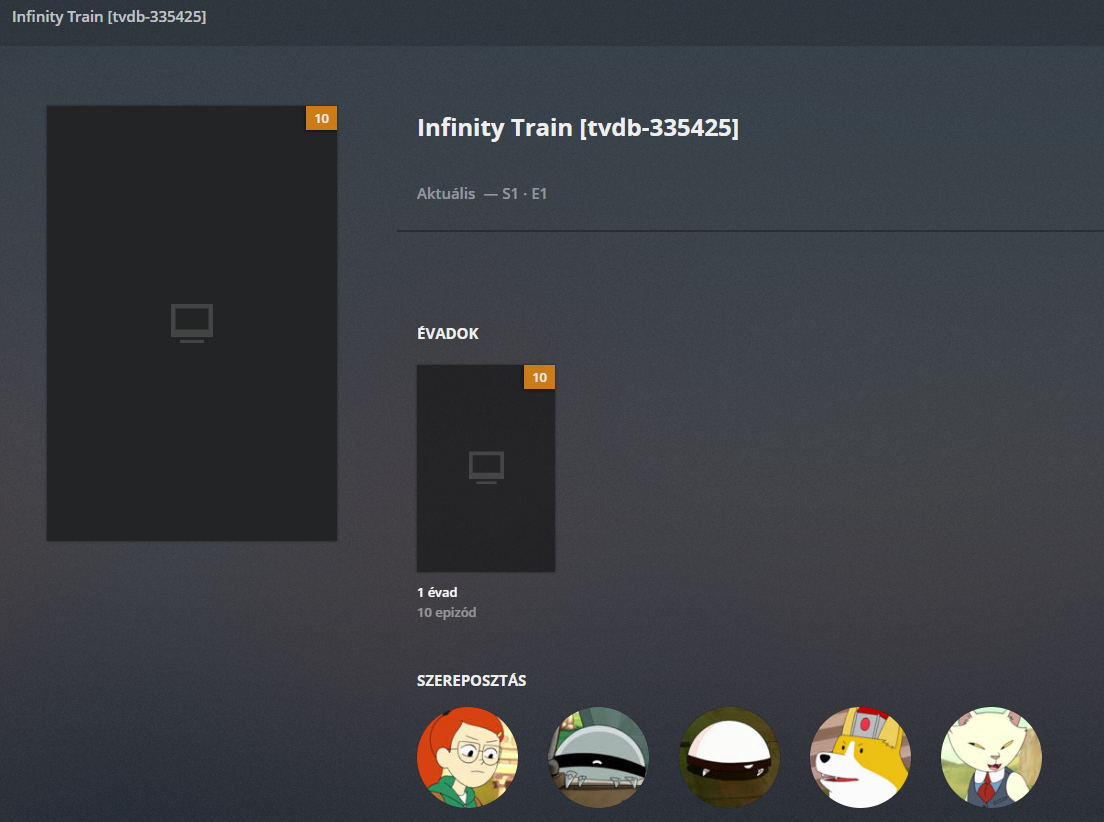
Task: Click the page title "Infinity Train [tvdb-335425]"
Action: (578, 127)
